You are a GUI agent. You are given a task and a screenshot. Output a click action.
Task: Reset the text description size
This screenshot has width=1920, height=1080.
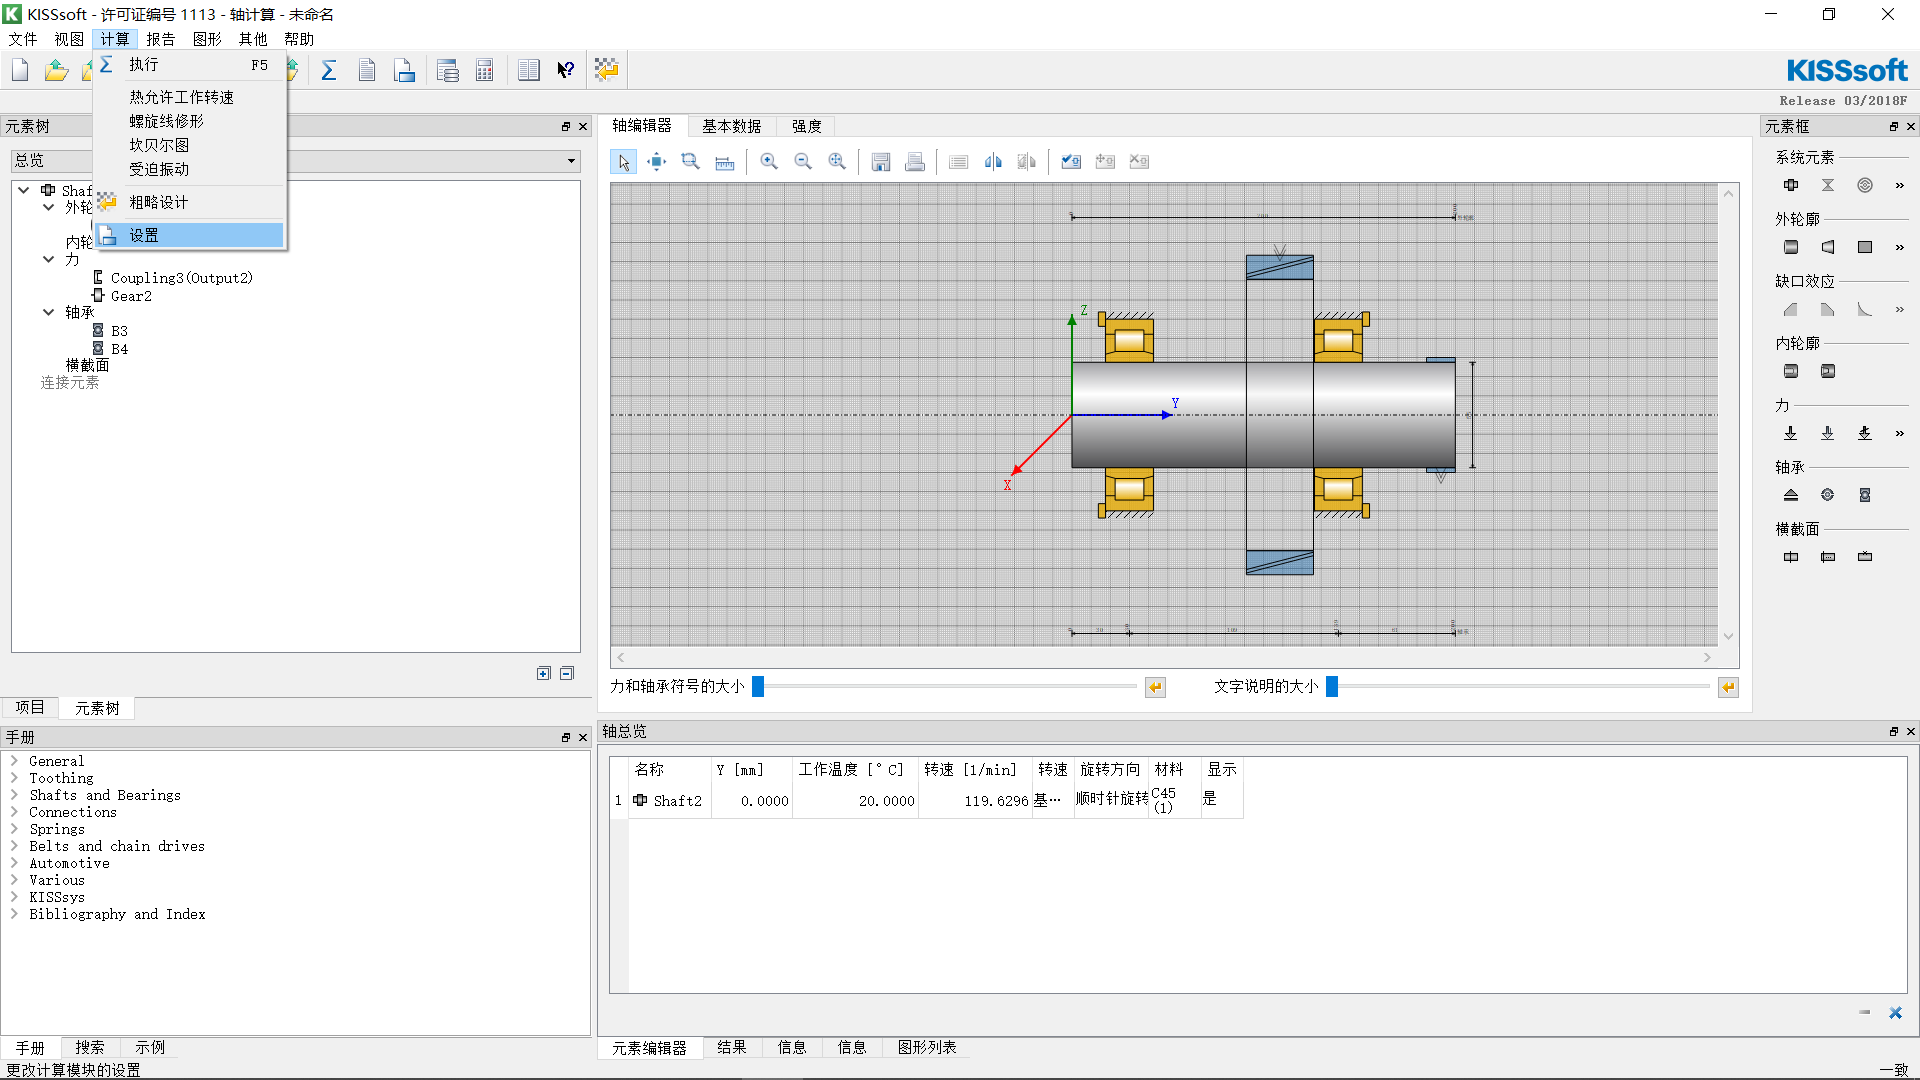[x=1728, y=687]
